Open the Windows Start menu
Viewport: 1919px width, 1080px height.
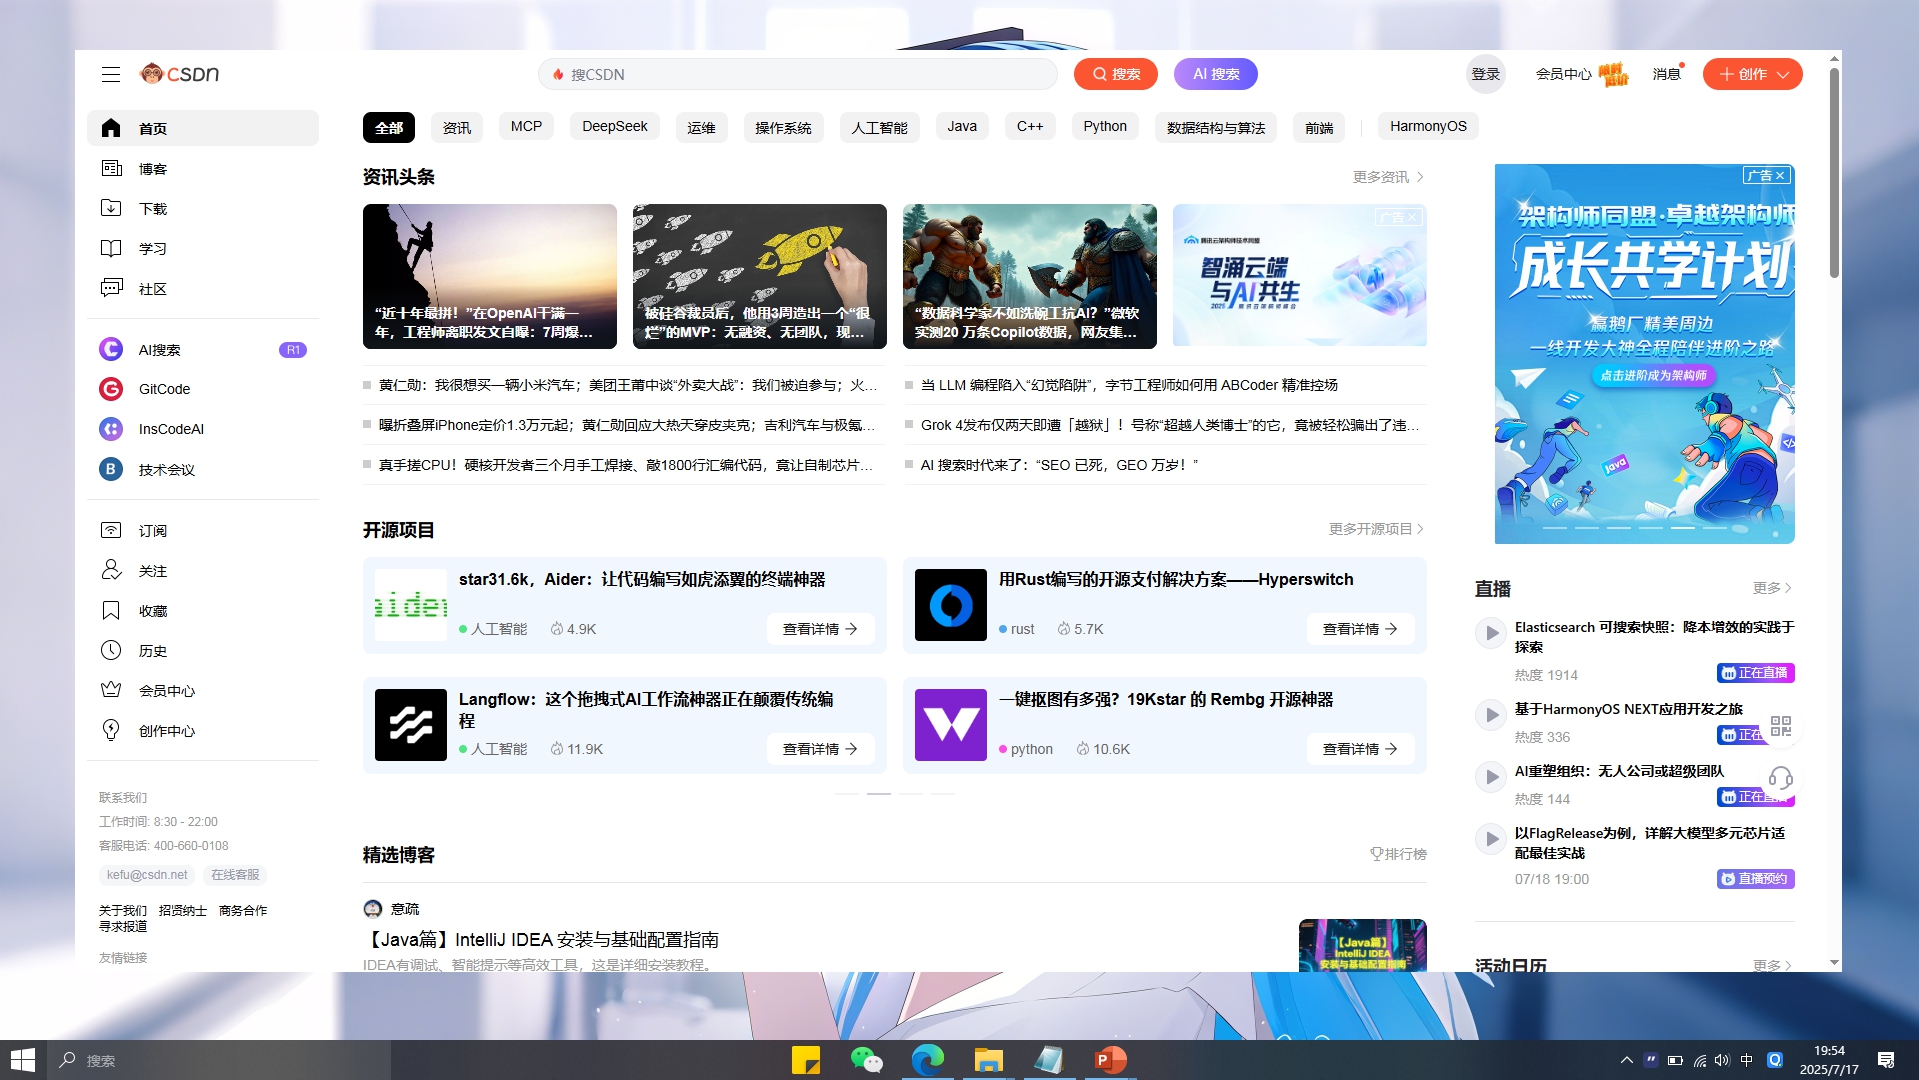(x=23, y=1060)
